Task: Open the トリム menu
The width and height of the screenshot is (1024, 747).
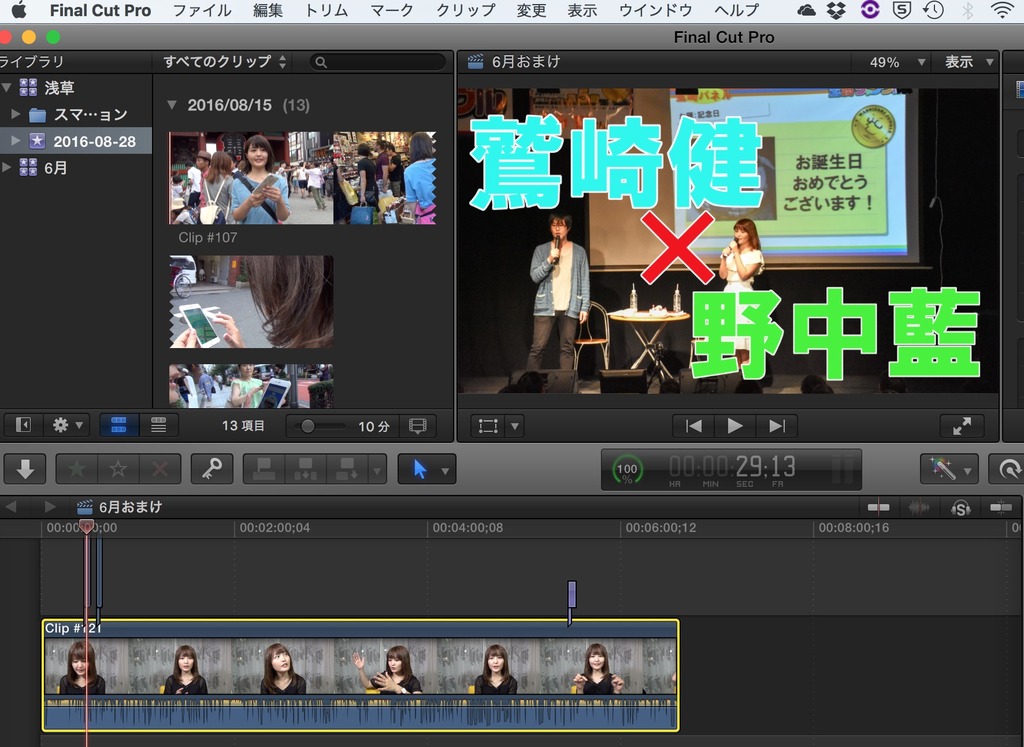Action: (326, 10)
